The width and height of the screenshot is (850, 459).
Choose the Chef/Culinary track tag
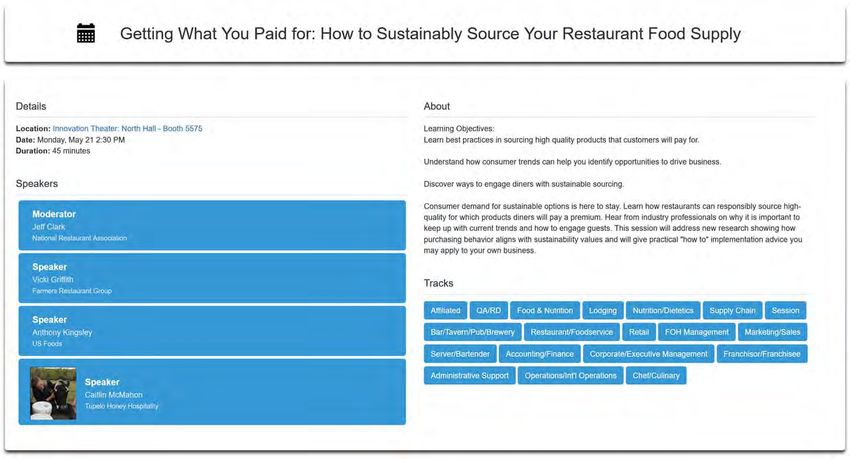pos(656,376)
